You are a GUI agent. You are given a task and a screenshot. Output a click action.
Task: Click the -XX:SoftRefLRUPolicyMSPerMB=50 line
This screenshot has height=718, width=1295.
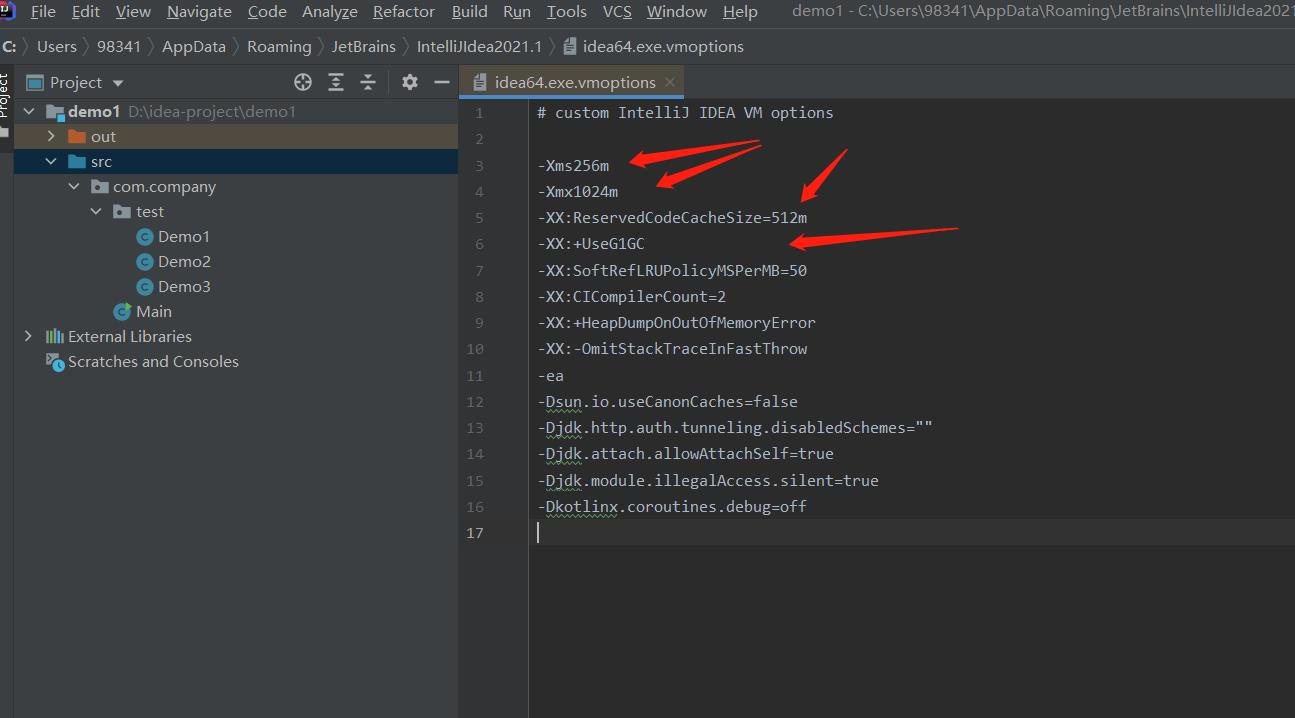tap(672, 271)
